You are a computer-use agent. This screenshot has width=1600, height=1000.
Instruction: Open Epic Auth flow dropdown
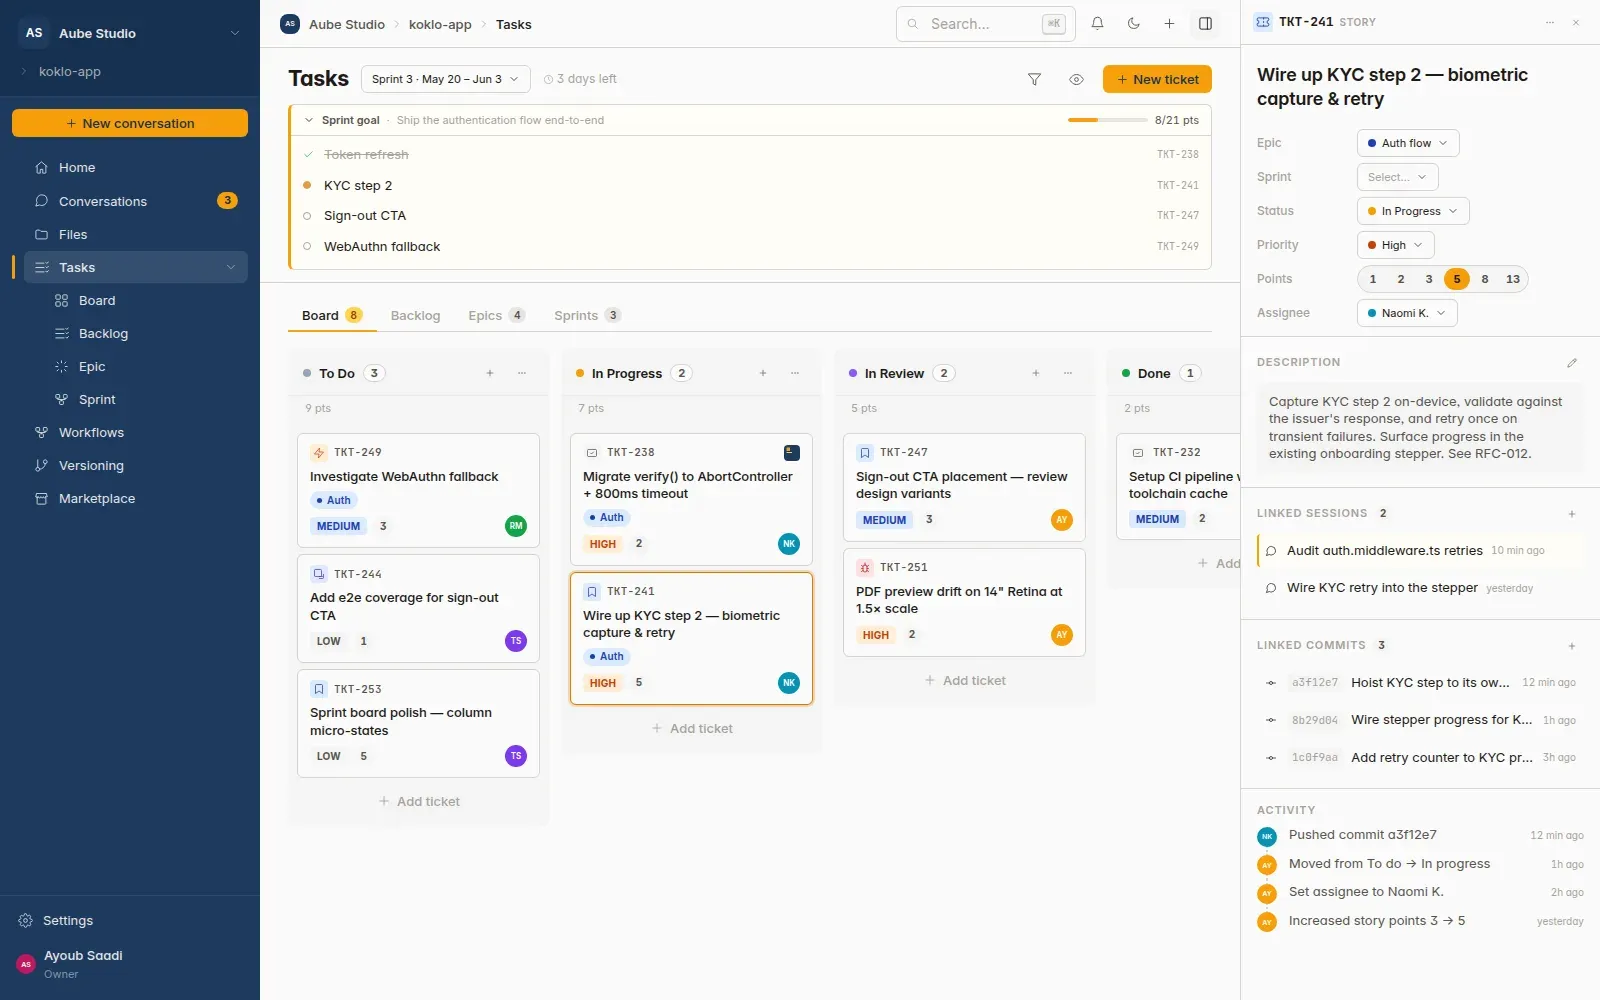point(1408,143)
